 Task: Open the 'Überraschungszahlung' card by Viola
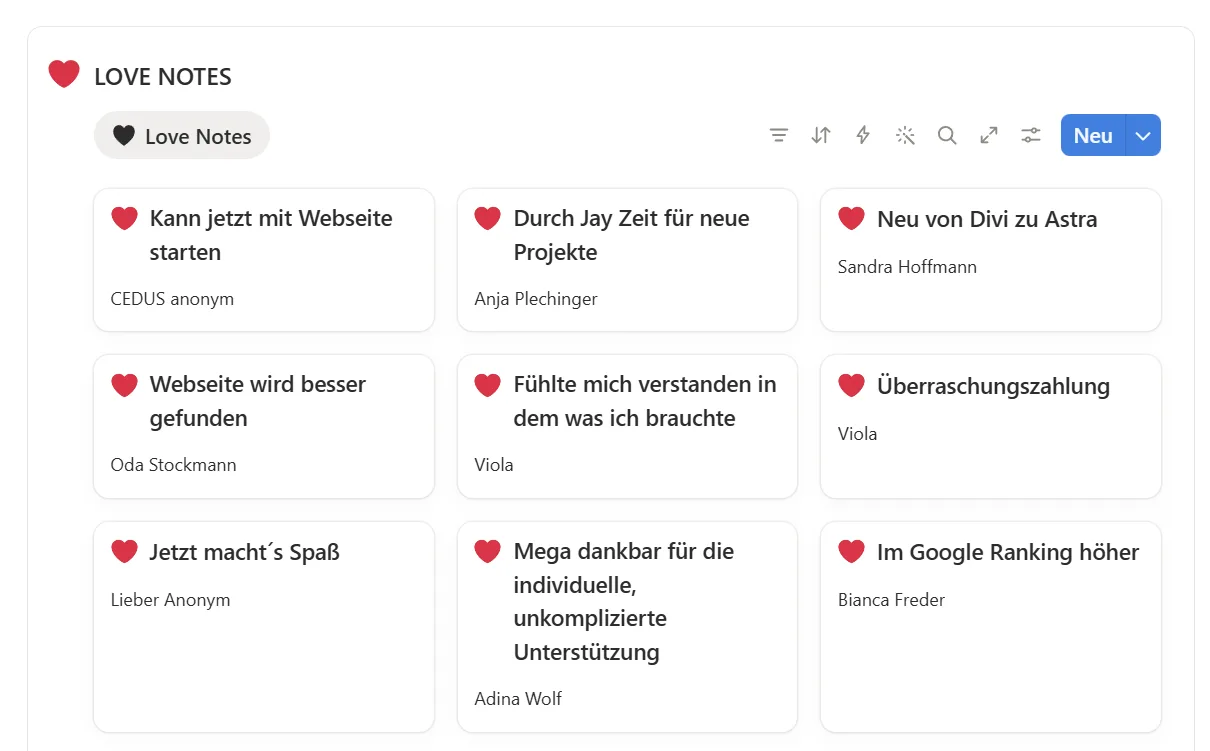point(991,427)
